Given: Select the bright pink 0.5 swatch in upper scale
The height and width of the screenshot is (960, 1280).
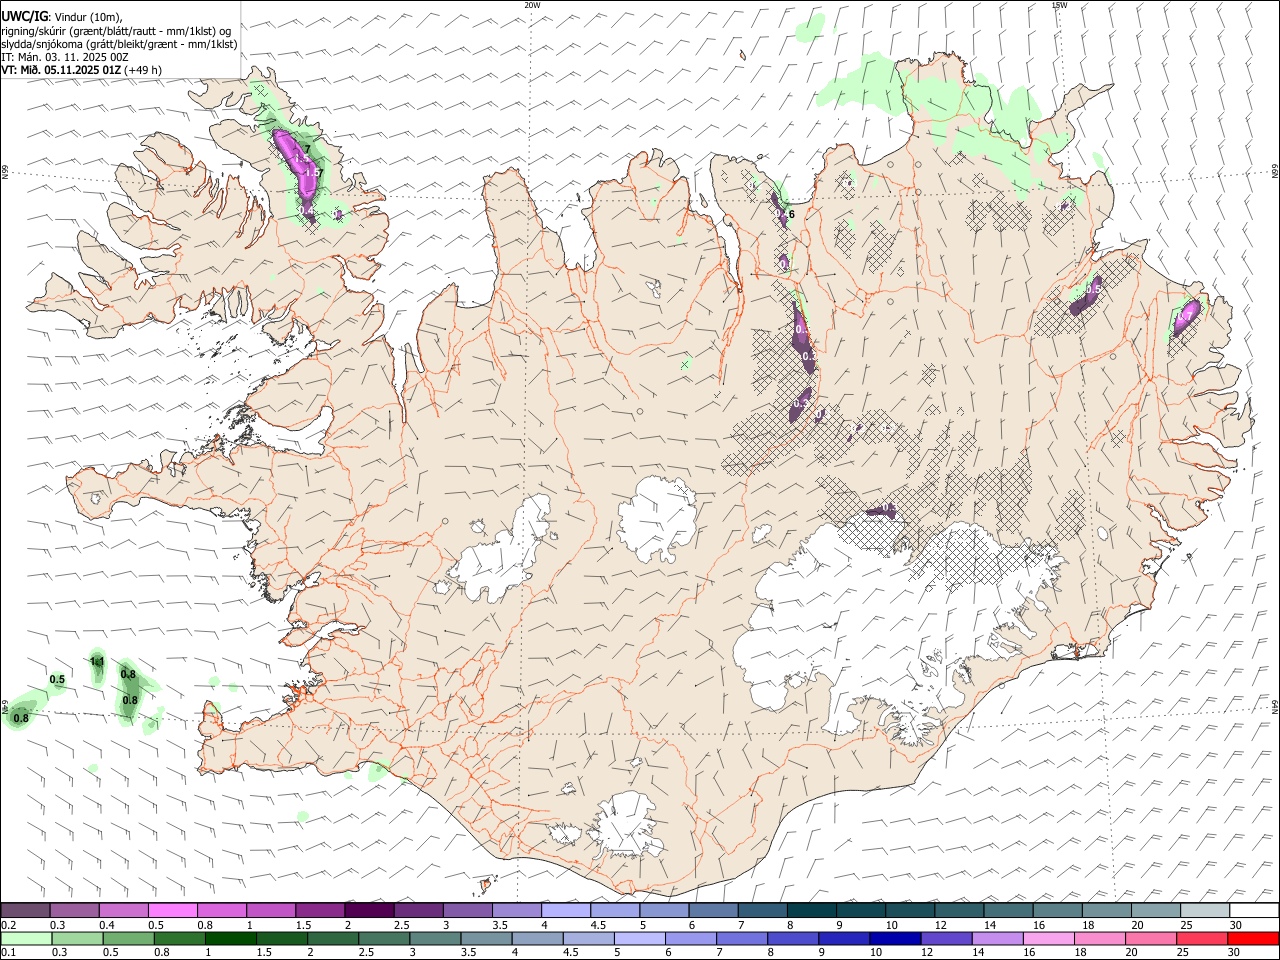Looking at the screenshot, I should click(x=172, y=910).
